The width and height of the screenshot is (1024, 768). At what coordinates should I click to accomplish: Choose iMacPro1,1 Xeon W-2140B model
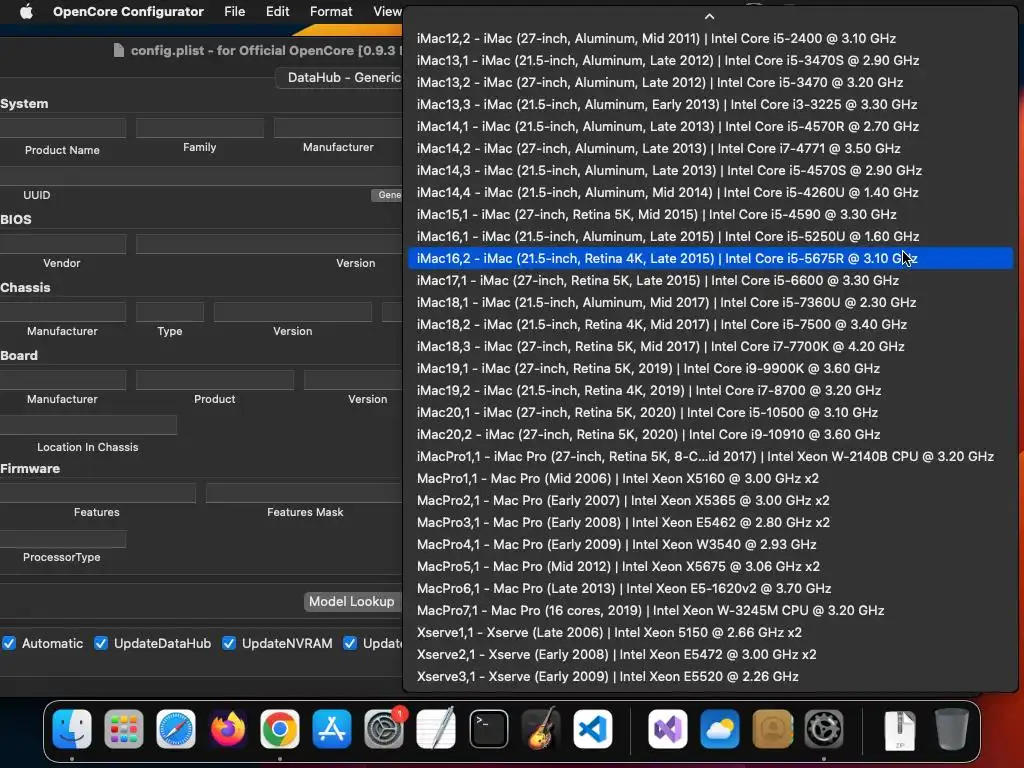710,456
